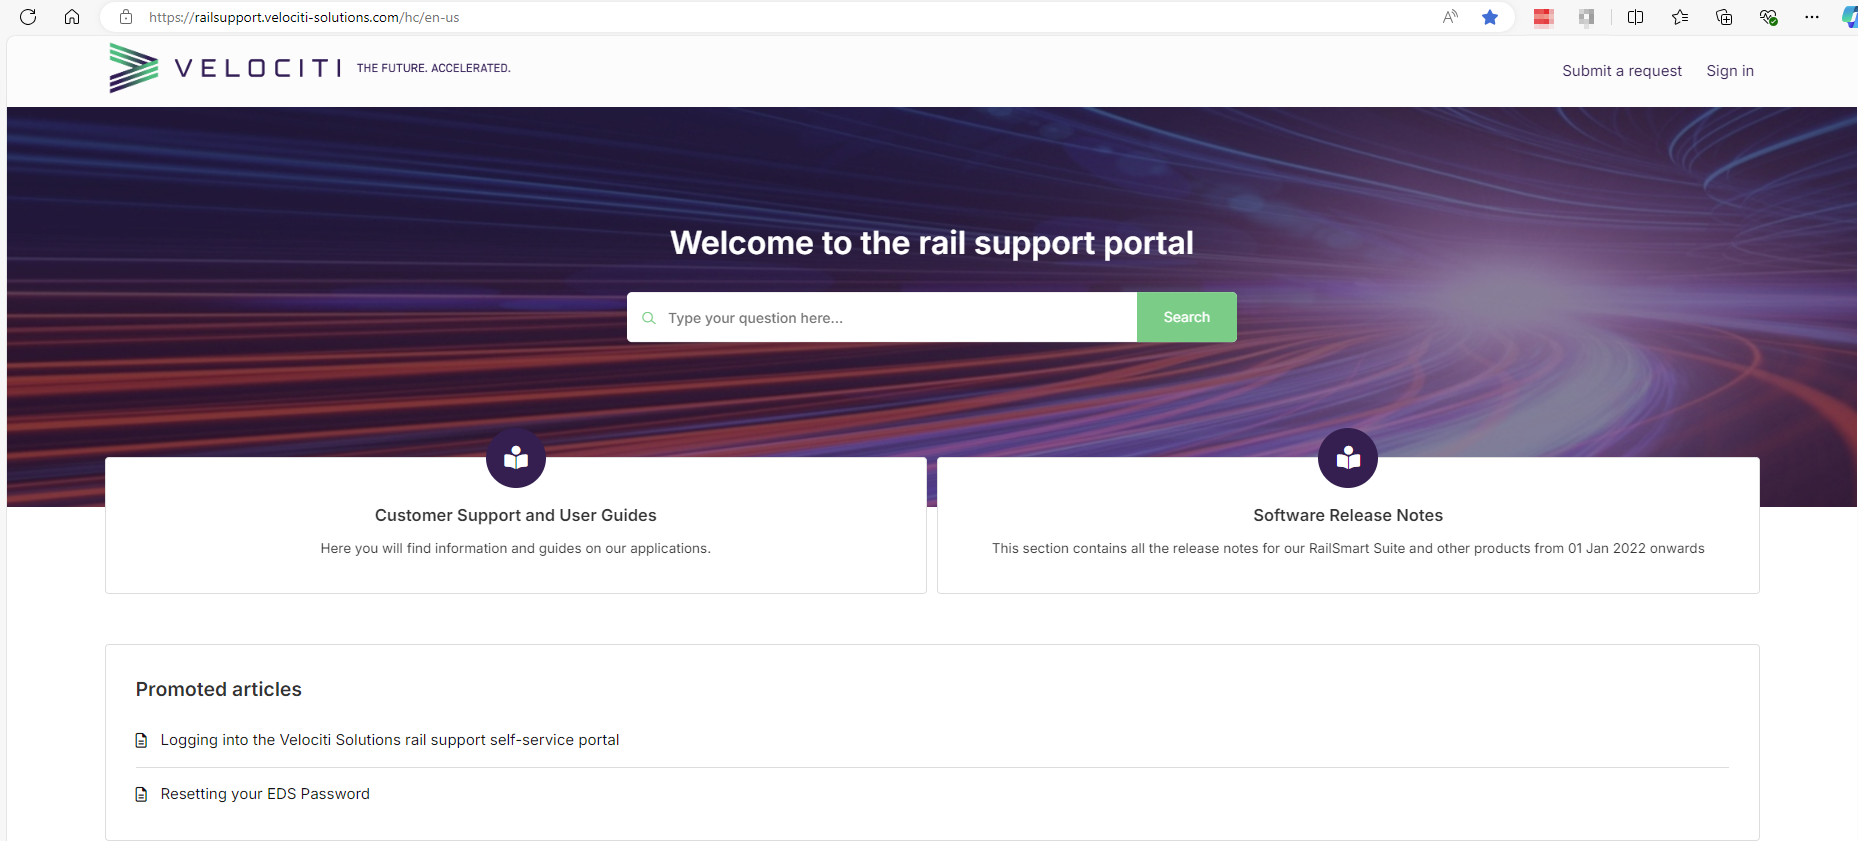Open Logging into the Velociti Solutions article
This screenshot has width=1858, height=841.
tap(390, 740)
